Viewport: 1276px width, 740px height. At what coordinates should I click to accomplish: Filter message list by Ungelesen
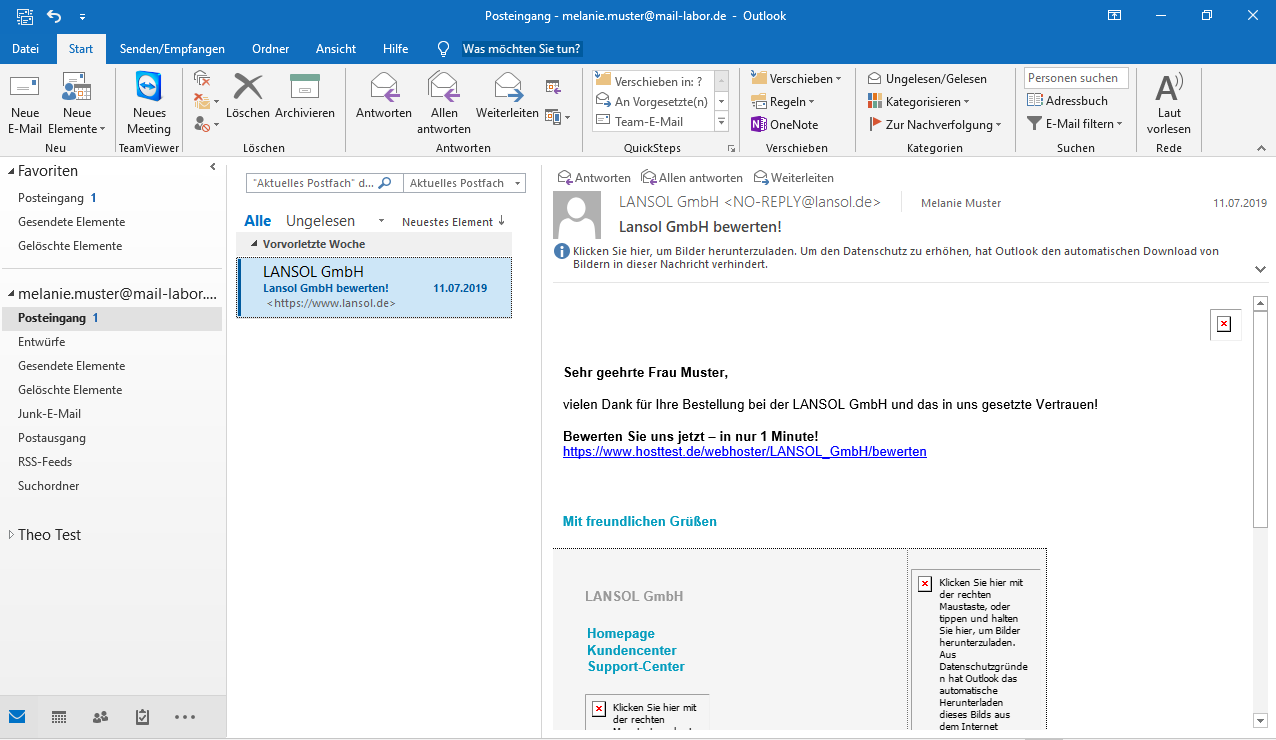[320, 221]
